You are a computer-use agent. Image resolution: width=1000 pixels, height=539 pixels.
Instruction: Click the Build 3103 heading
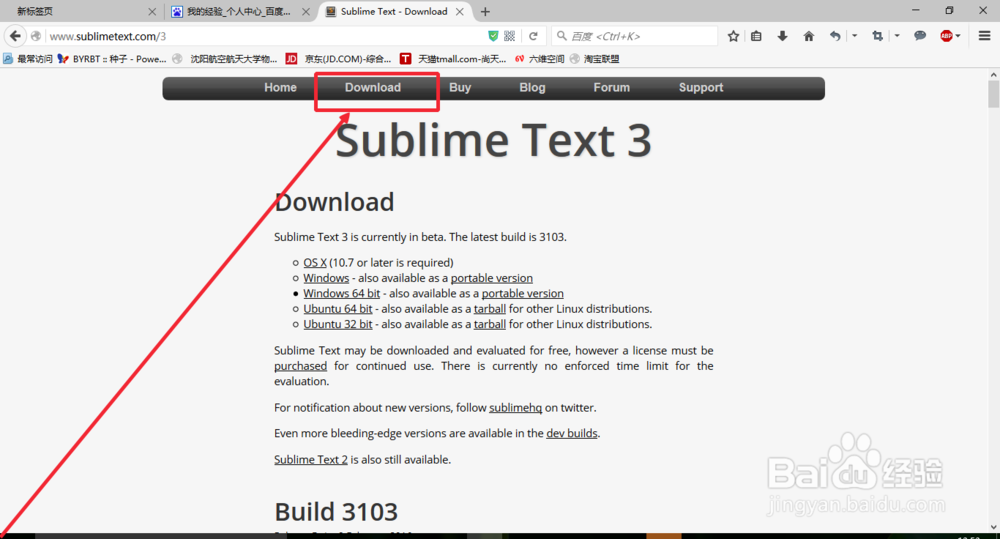336,512
